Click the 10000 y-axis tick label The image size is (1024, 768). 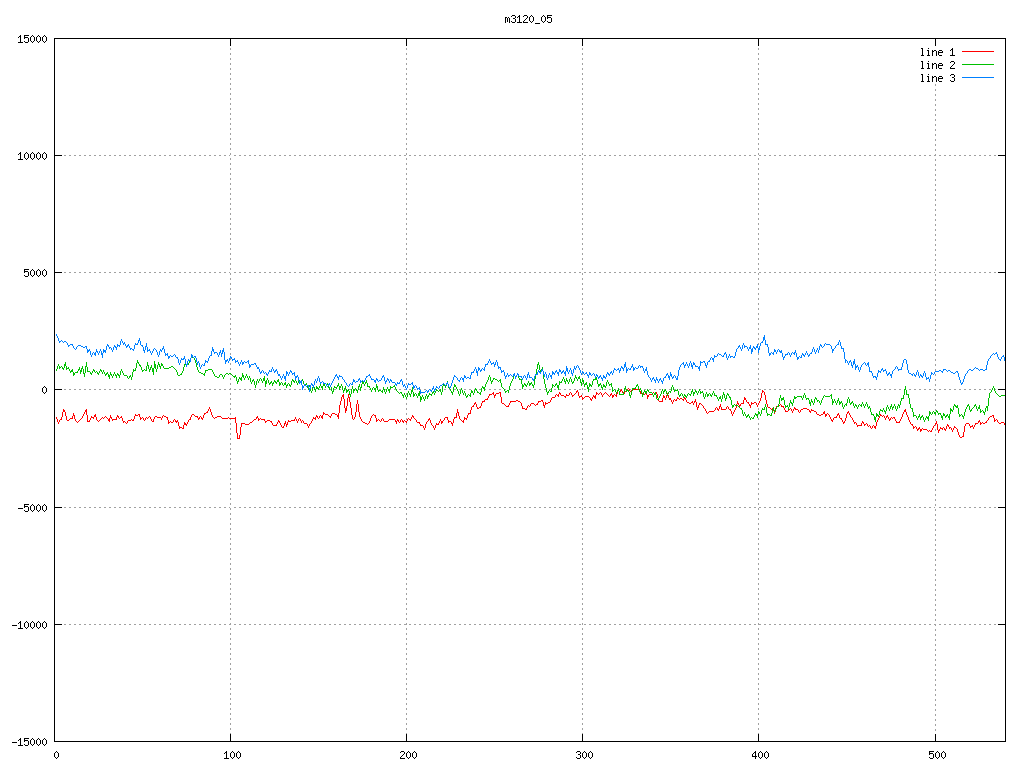32,156
